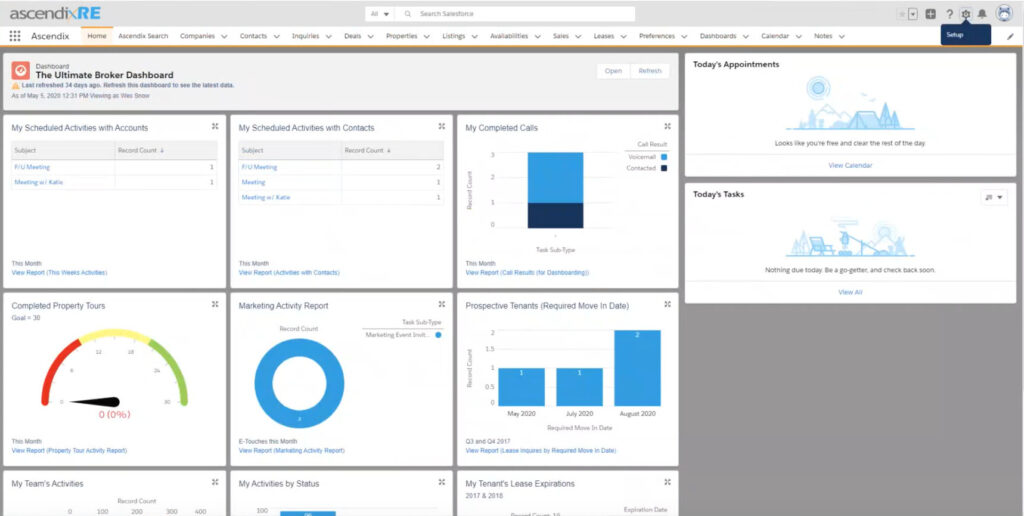1024x516 pixels.
Task: Click the global actions plus icon
Action: pyautogui.click(x=931, y=14)
